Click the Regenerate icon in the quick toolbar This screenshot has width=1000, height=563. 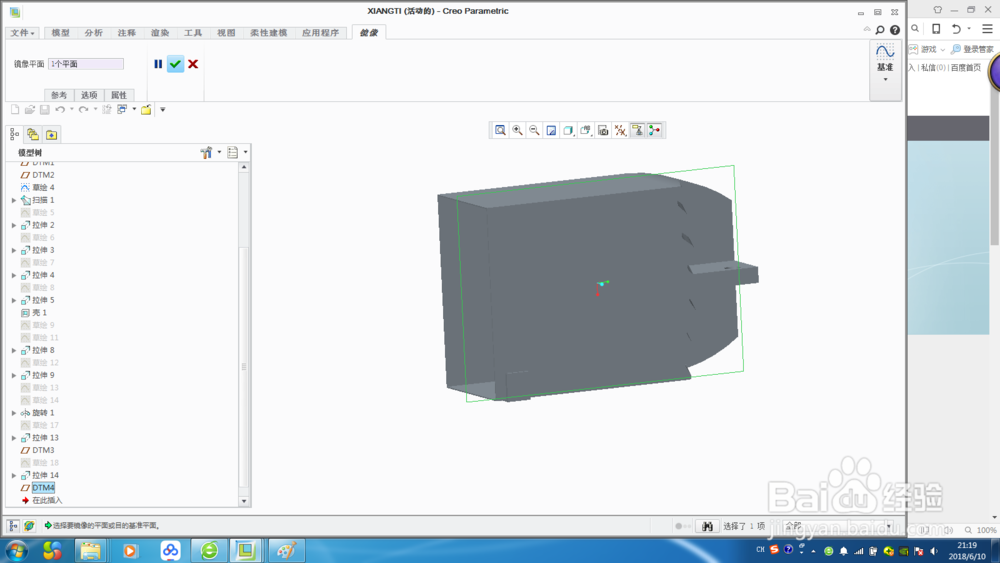click(107, 110)
